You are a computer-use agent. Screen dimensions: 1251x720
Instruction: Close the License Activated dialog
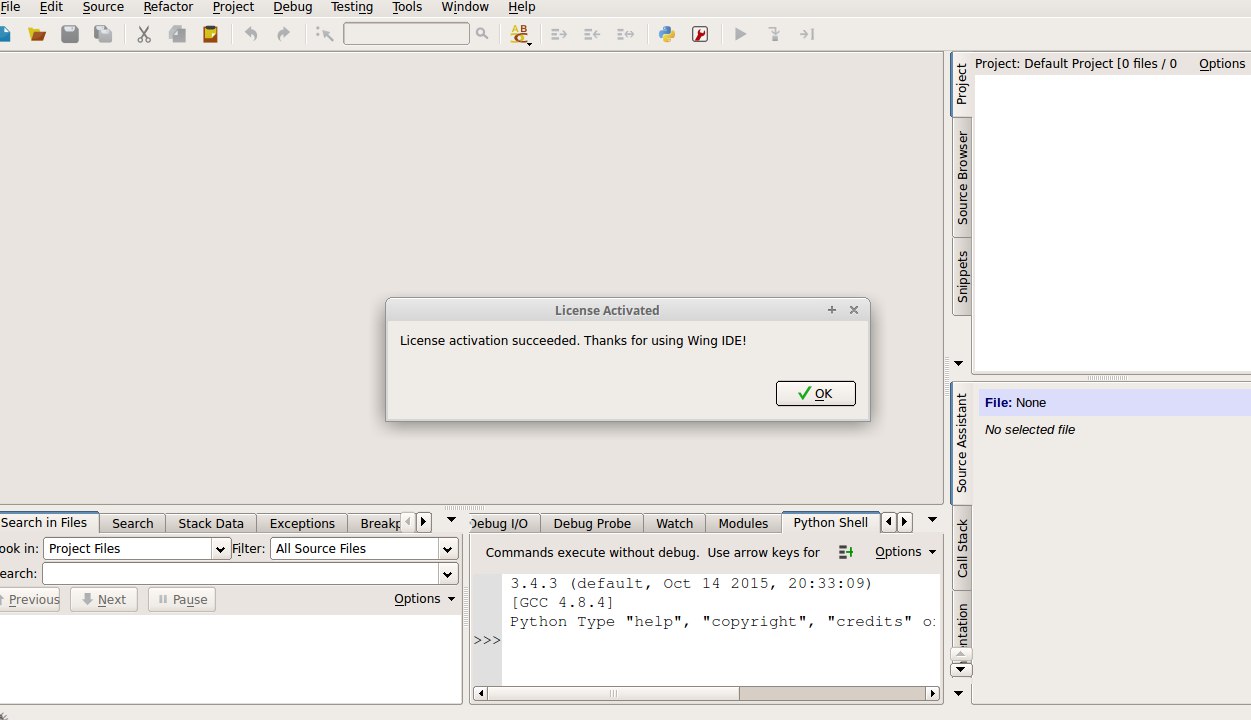854,310
